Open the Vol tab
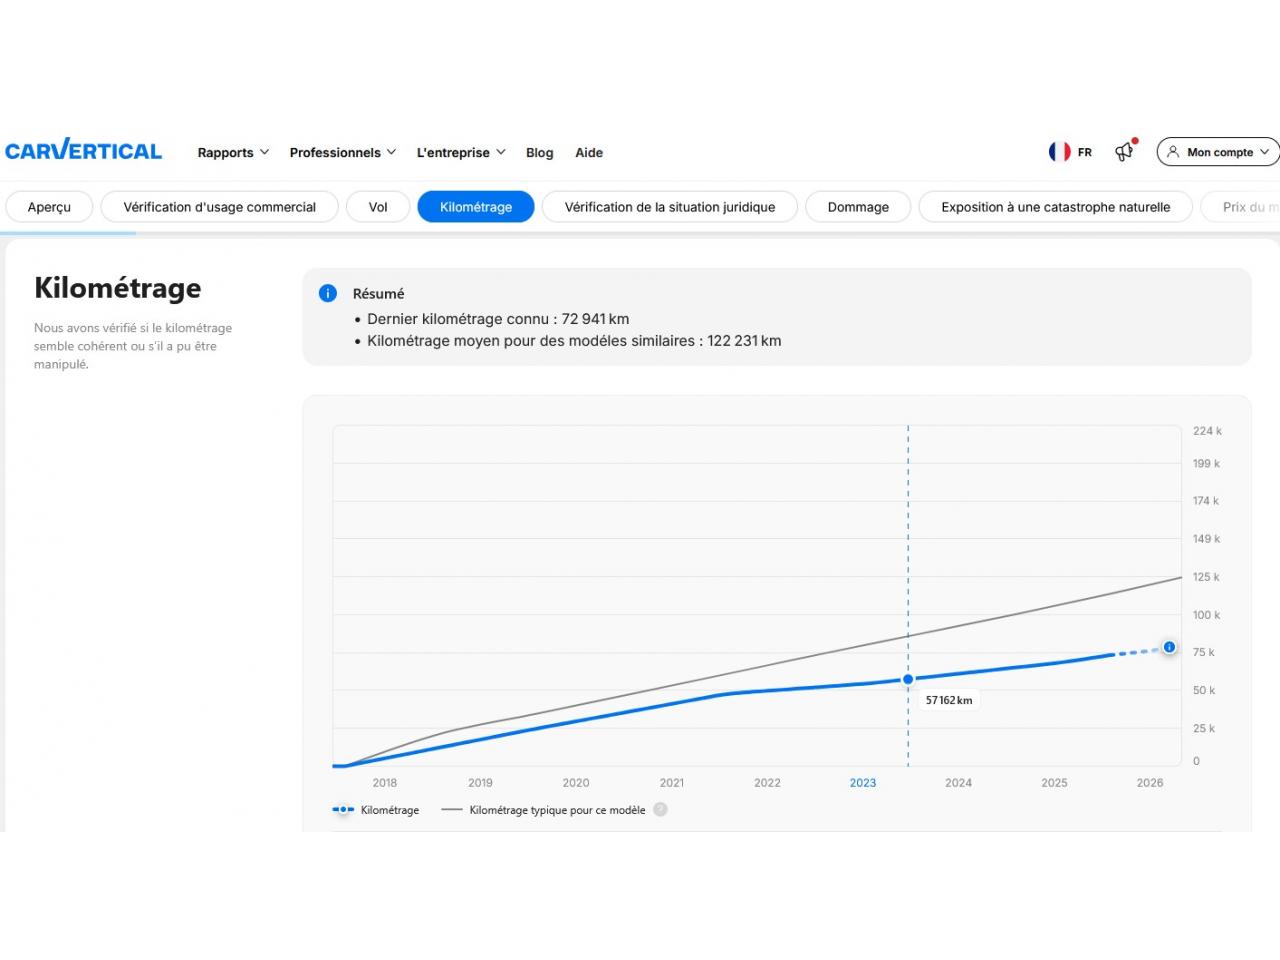Screen dimensions: 1280x960 [378, 207]
